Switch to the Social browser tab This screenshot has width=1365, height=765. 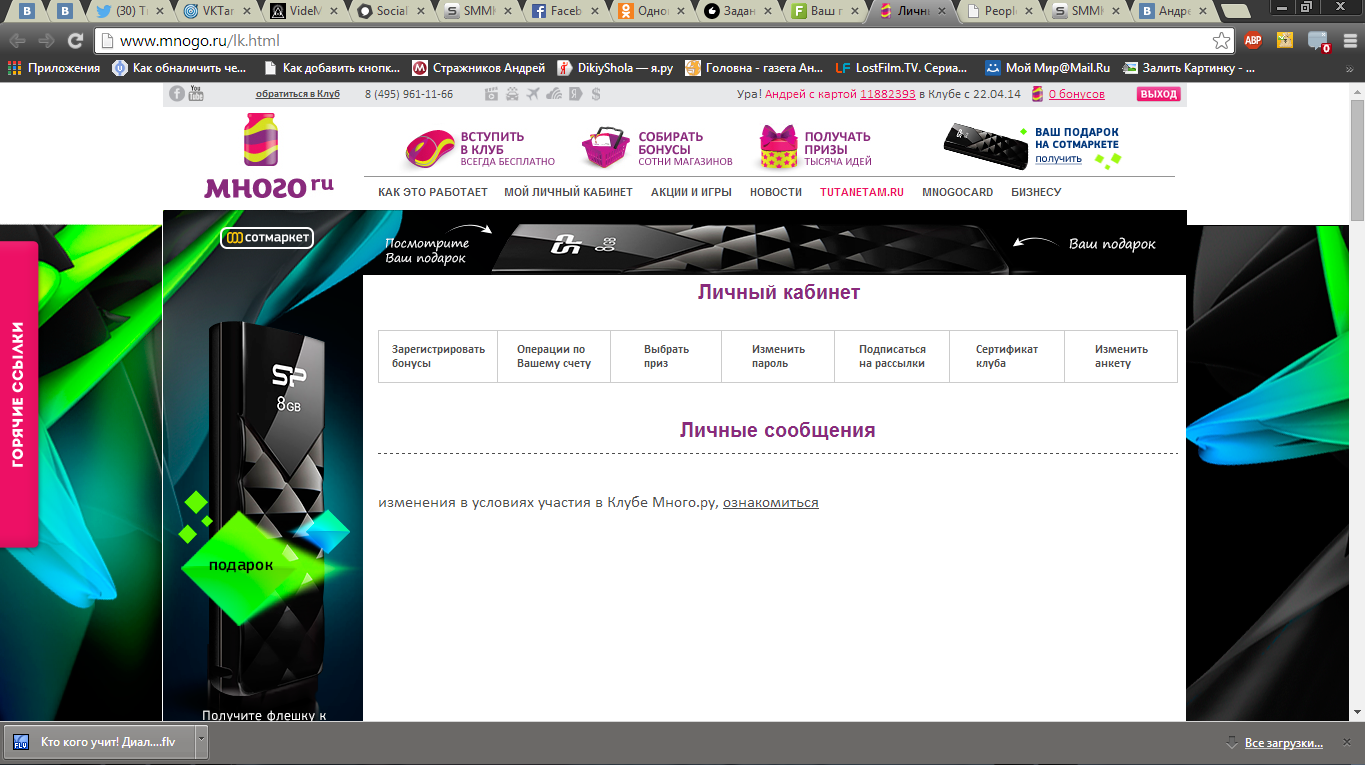[x=389, y=12]
